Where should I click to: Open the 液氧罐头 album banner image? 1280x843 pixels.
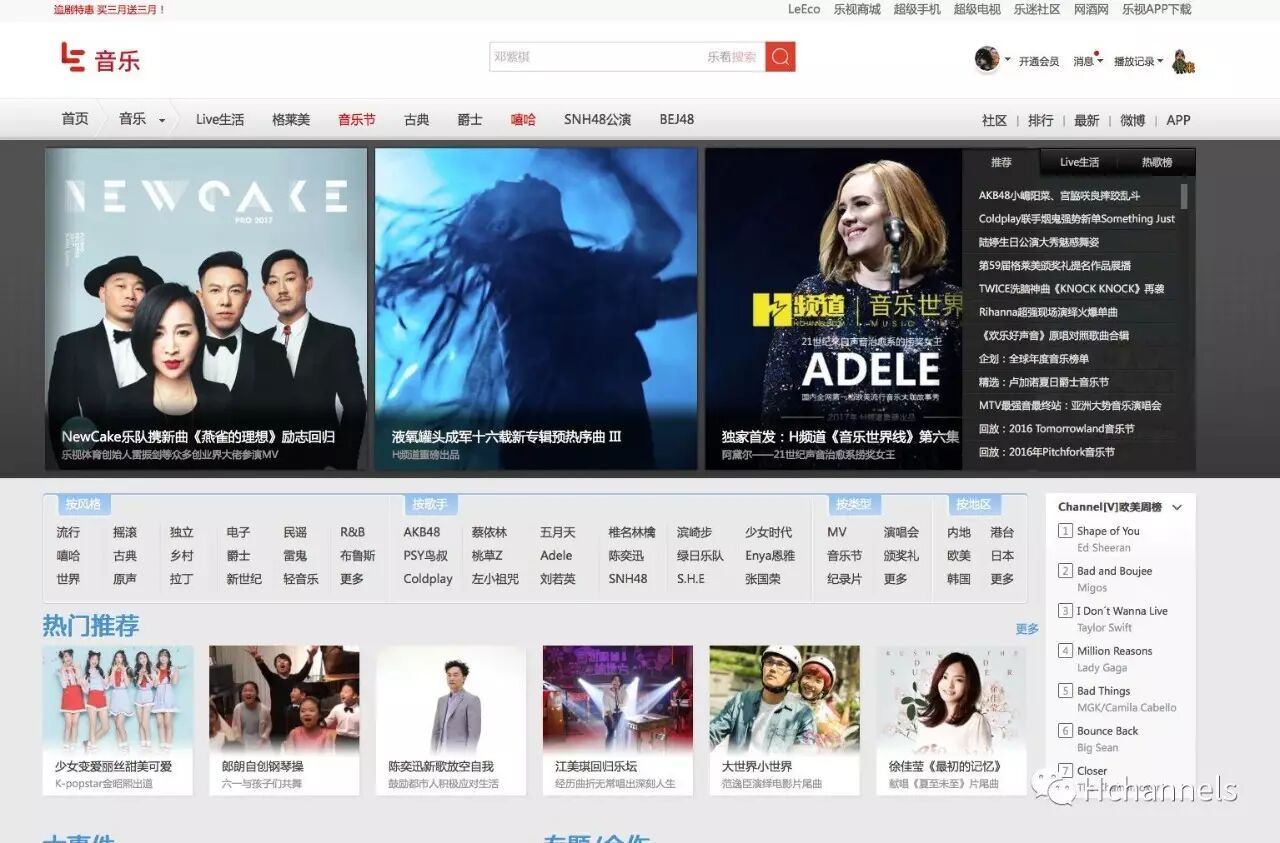pyautogui.click(x=536, y=309)
